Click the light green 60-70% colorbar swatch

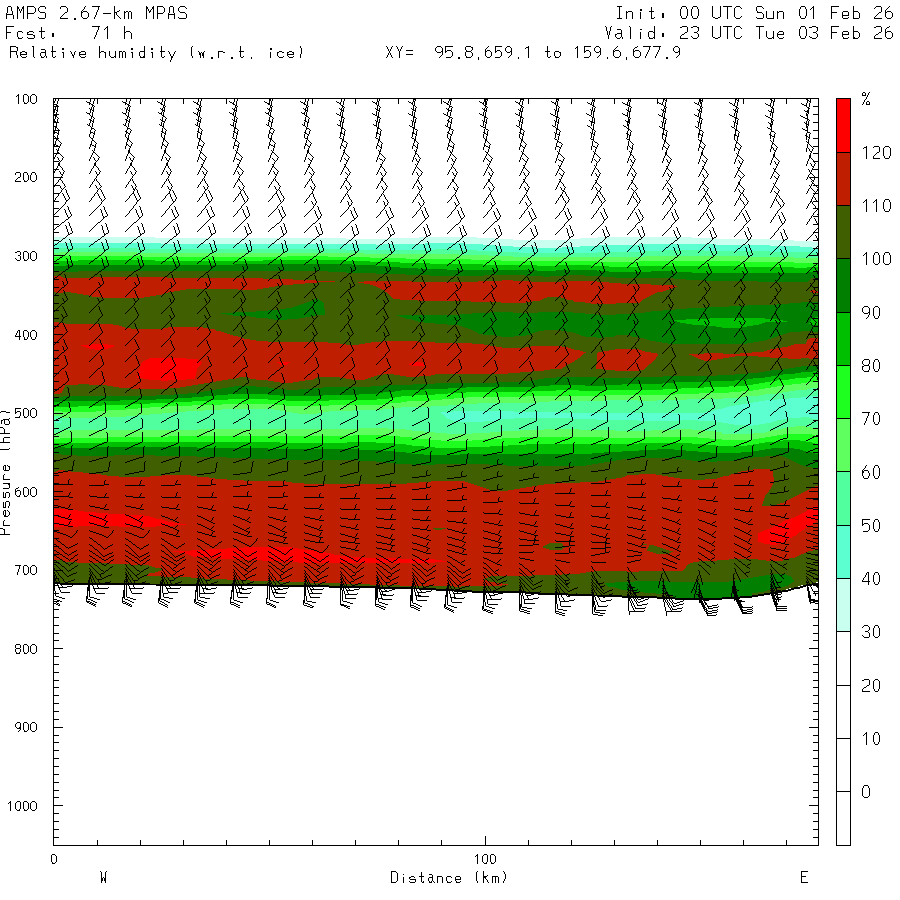point(843,445)
